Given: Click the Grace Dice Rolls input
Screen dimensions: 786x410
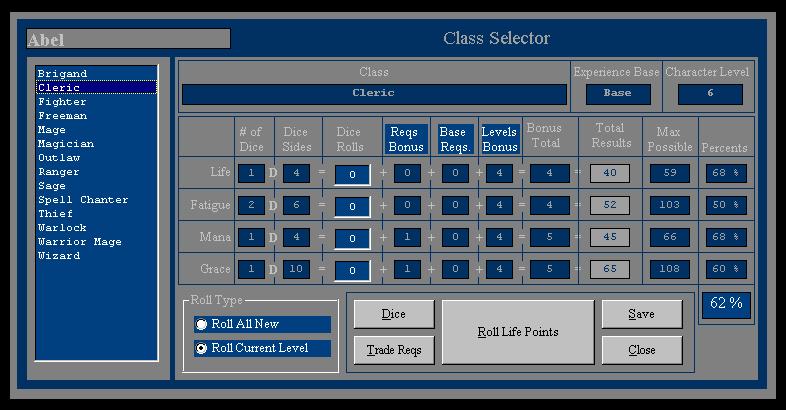Looking at the screenshot, I should click(x=352, y=270).
